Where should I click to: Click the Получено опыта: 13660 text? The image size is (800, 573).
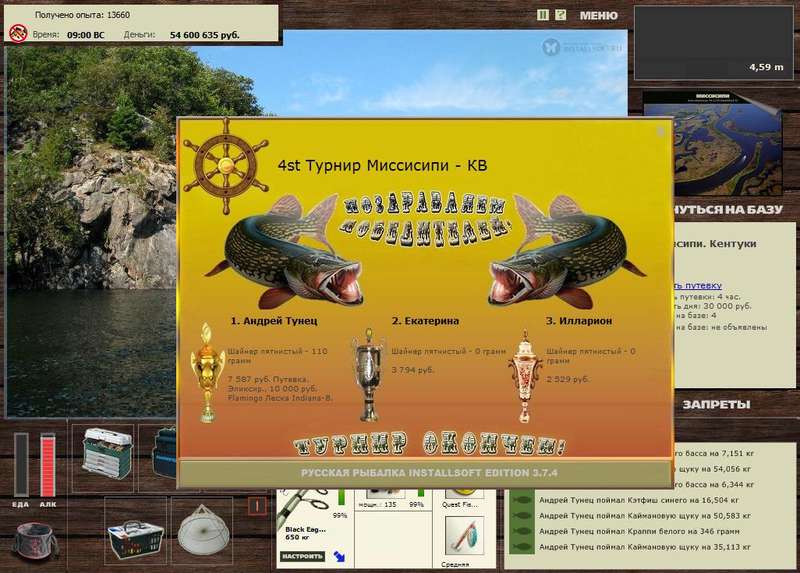click(x=82, y=15)
